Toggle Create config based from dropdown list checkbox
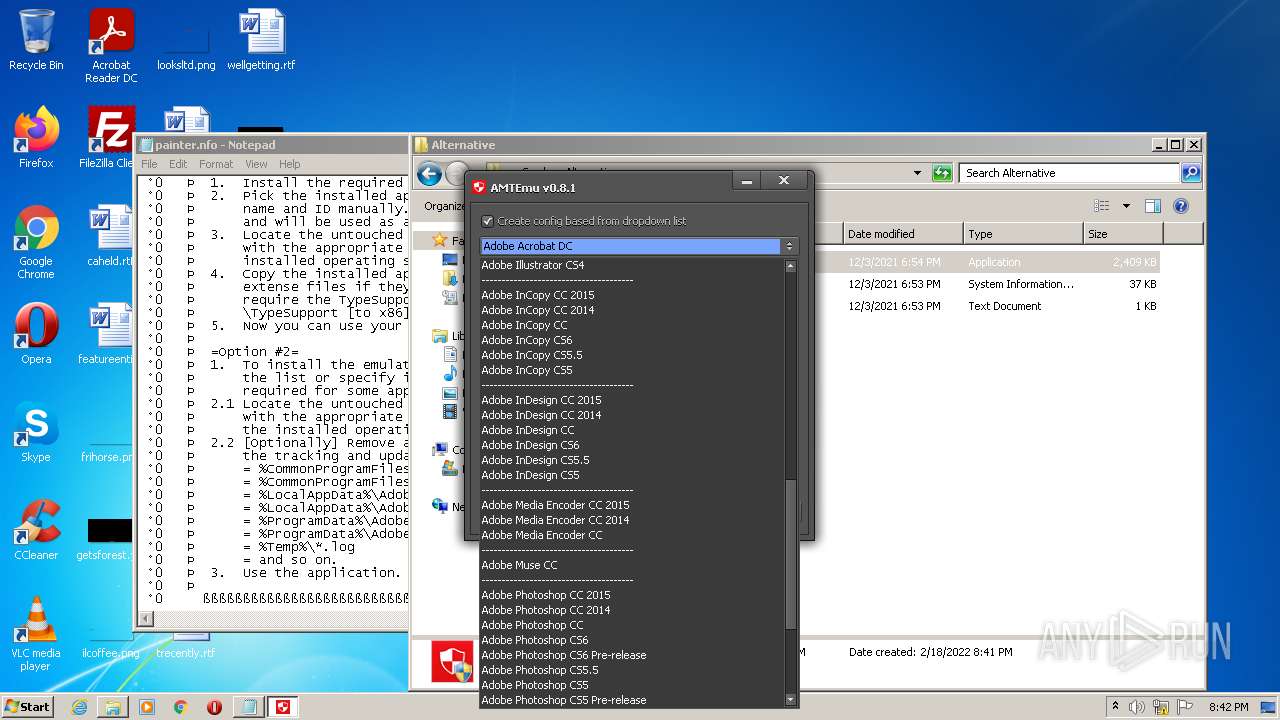This screenshot has width=1280, height=720. 488,221
